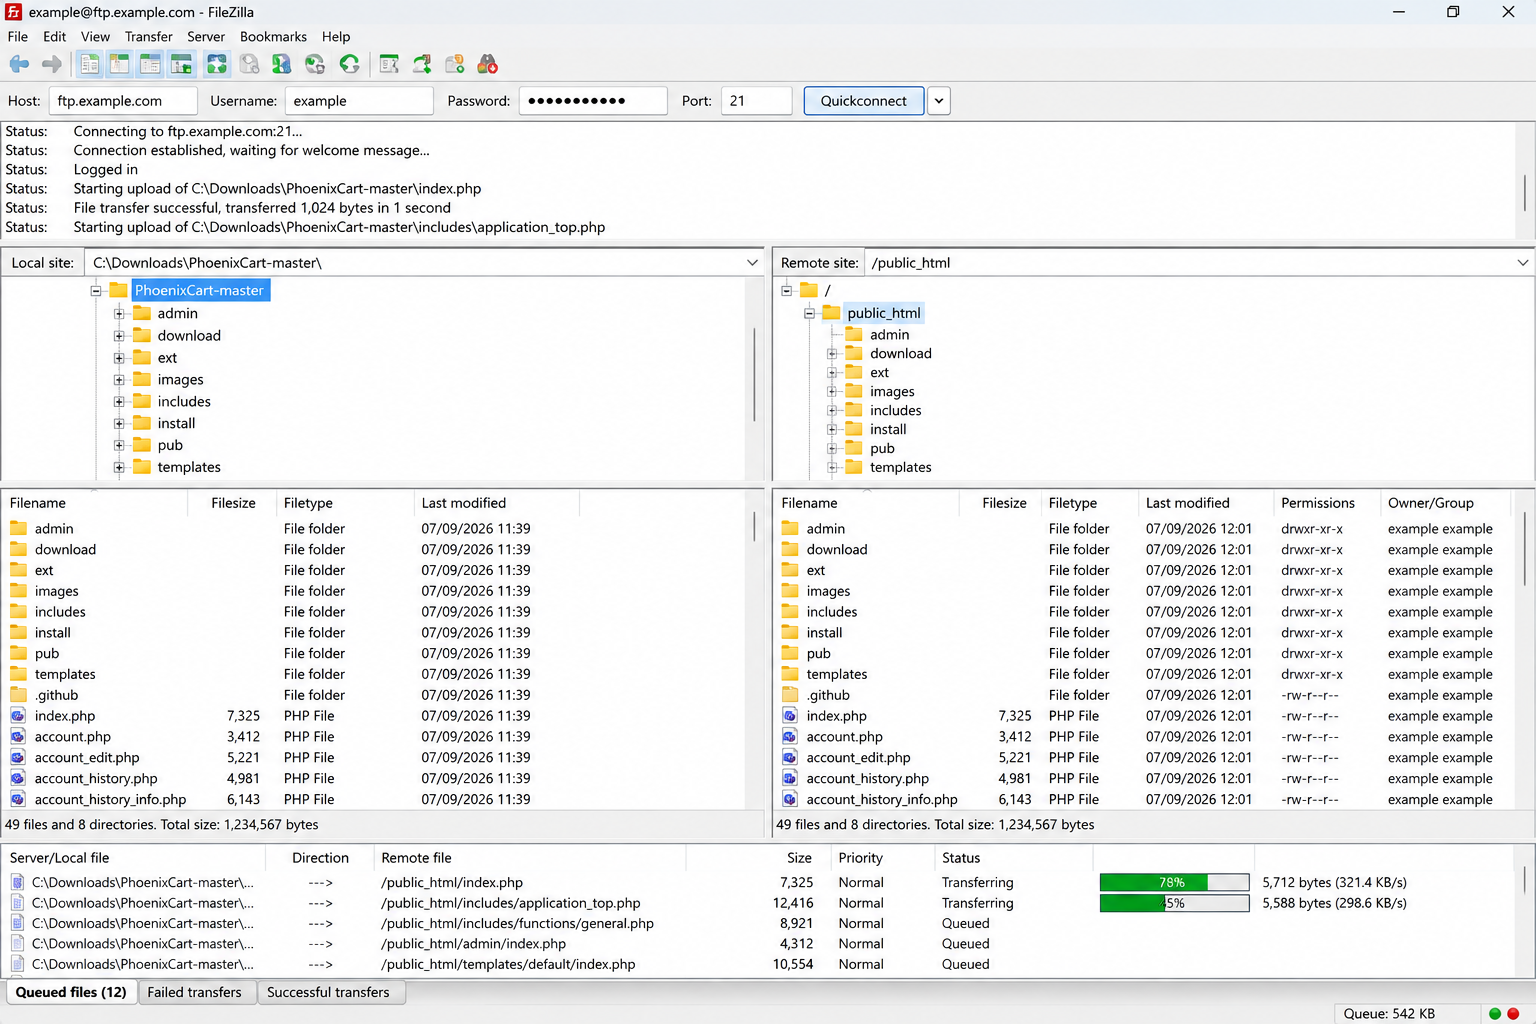Select local file account_history.php
Image resolution: width=1536 pixels, height=1024 pixels.
pyautogui.click(x=95, y=778)
